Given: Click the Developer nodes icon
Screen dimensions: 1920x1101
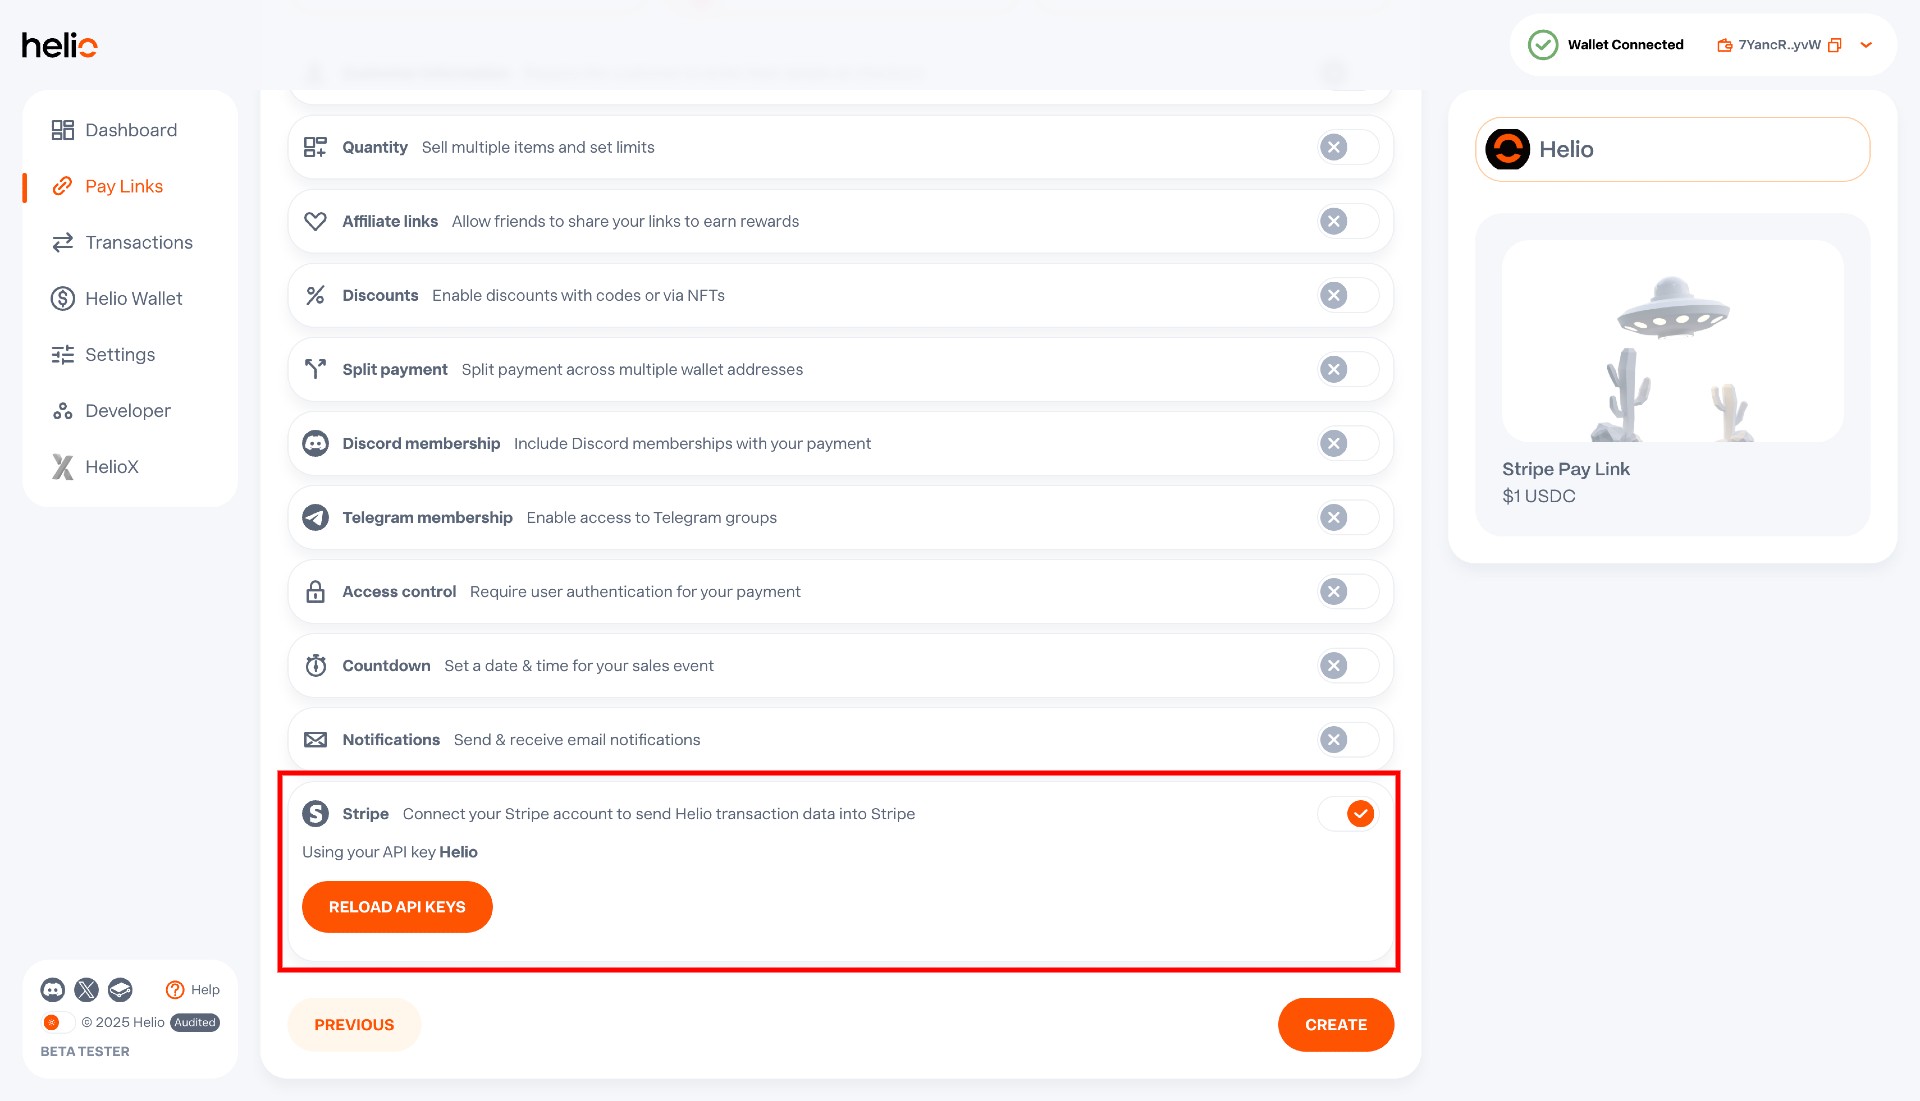Looking at the screenshot, I should click(63, 410).
